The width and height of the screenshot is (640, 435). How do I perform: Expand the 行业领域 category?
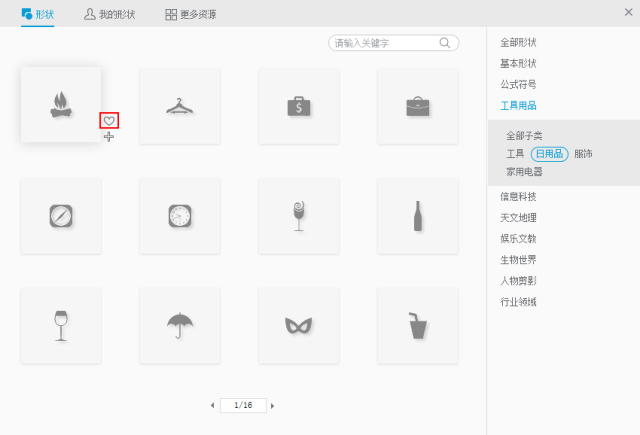[518, 302]
